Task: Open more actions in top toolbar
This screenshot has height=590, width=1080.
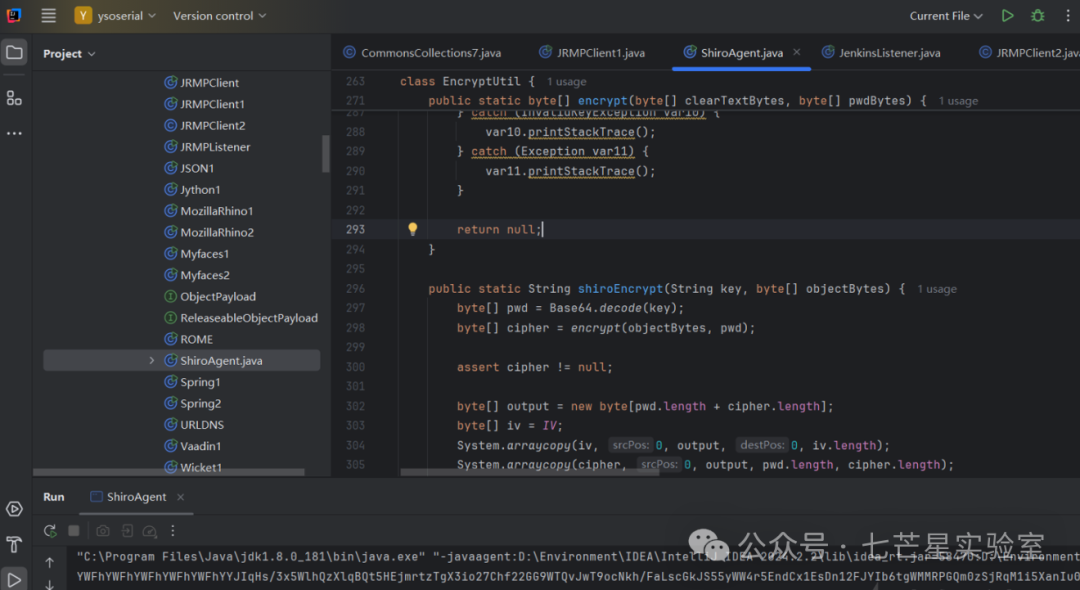Action: click(1068, 15)
